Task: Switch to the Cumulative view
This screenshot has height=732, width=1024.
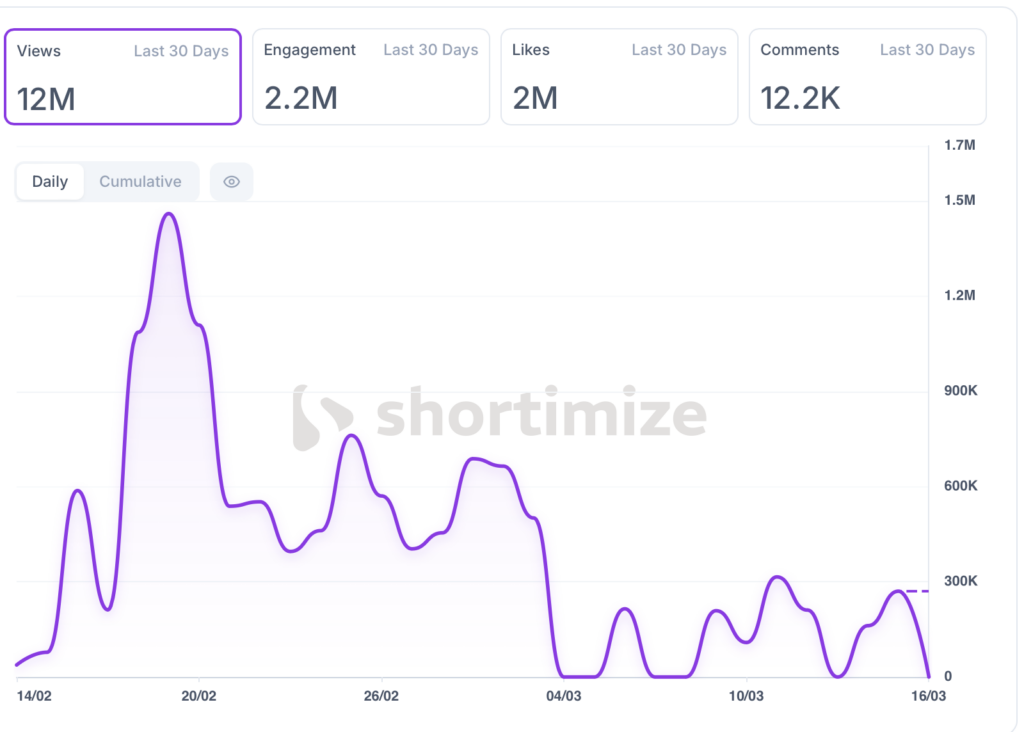Action: (x=140, y=182)
